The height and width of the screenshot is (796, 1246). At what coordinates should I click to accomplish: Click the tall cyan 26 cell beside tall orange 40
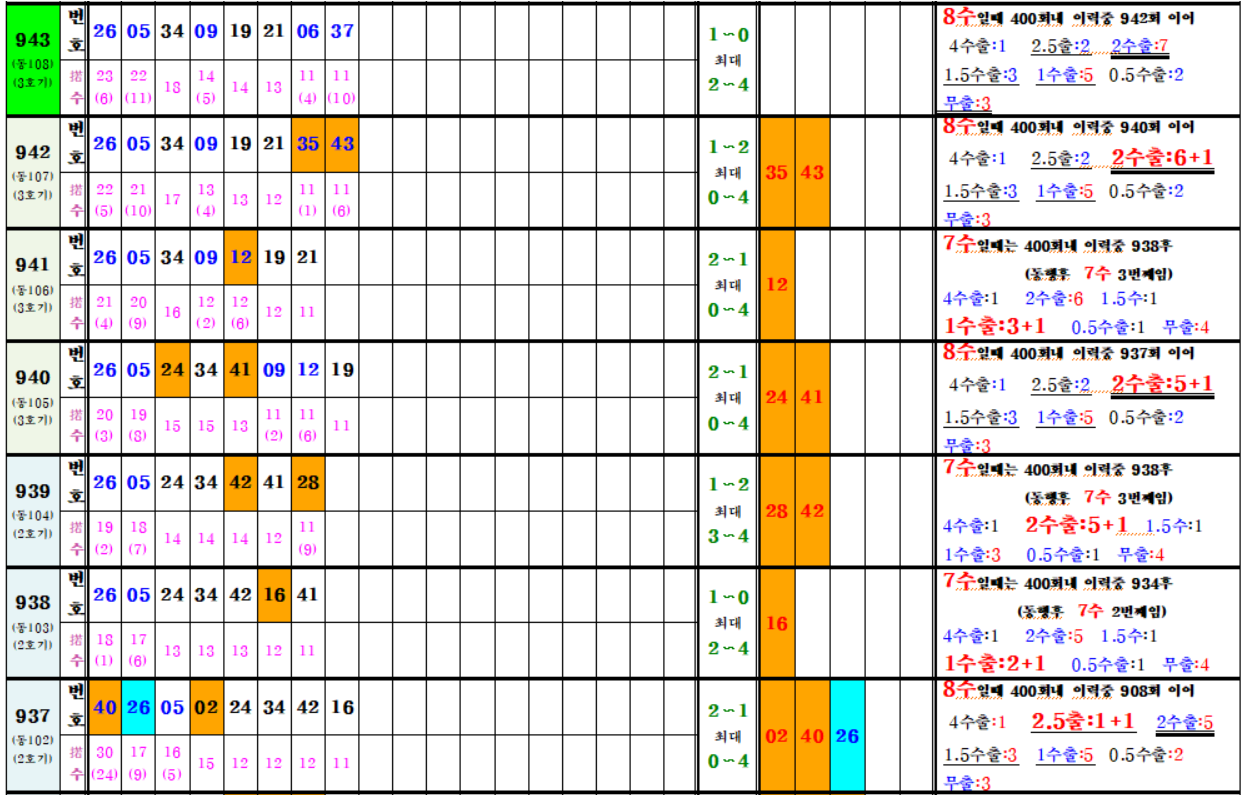pyautogui.click(x=847, y=736)
